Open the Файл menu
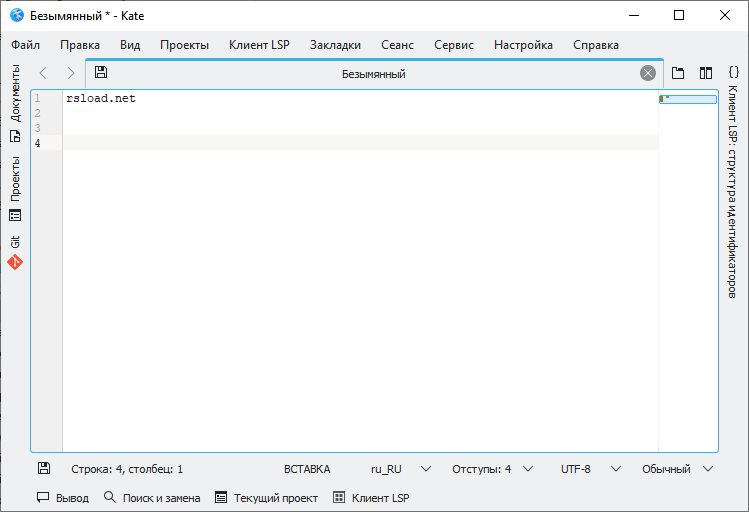Image resolution: width=749 pixels, height=512 pixels. (x=25, y=45)
